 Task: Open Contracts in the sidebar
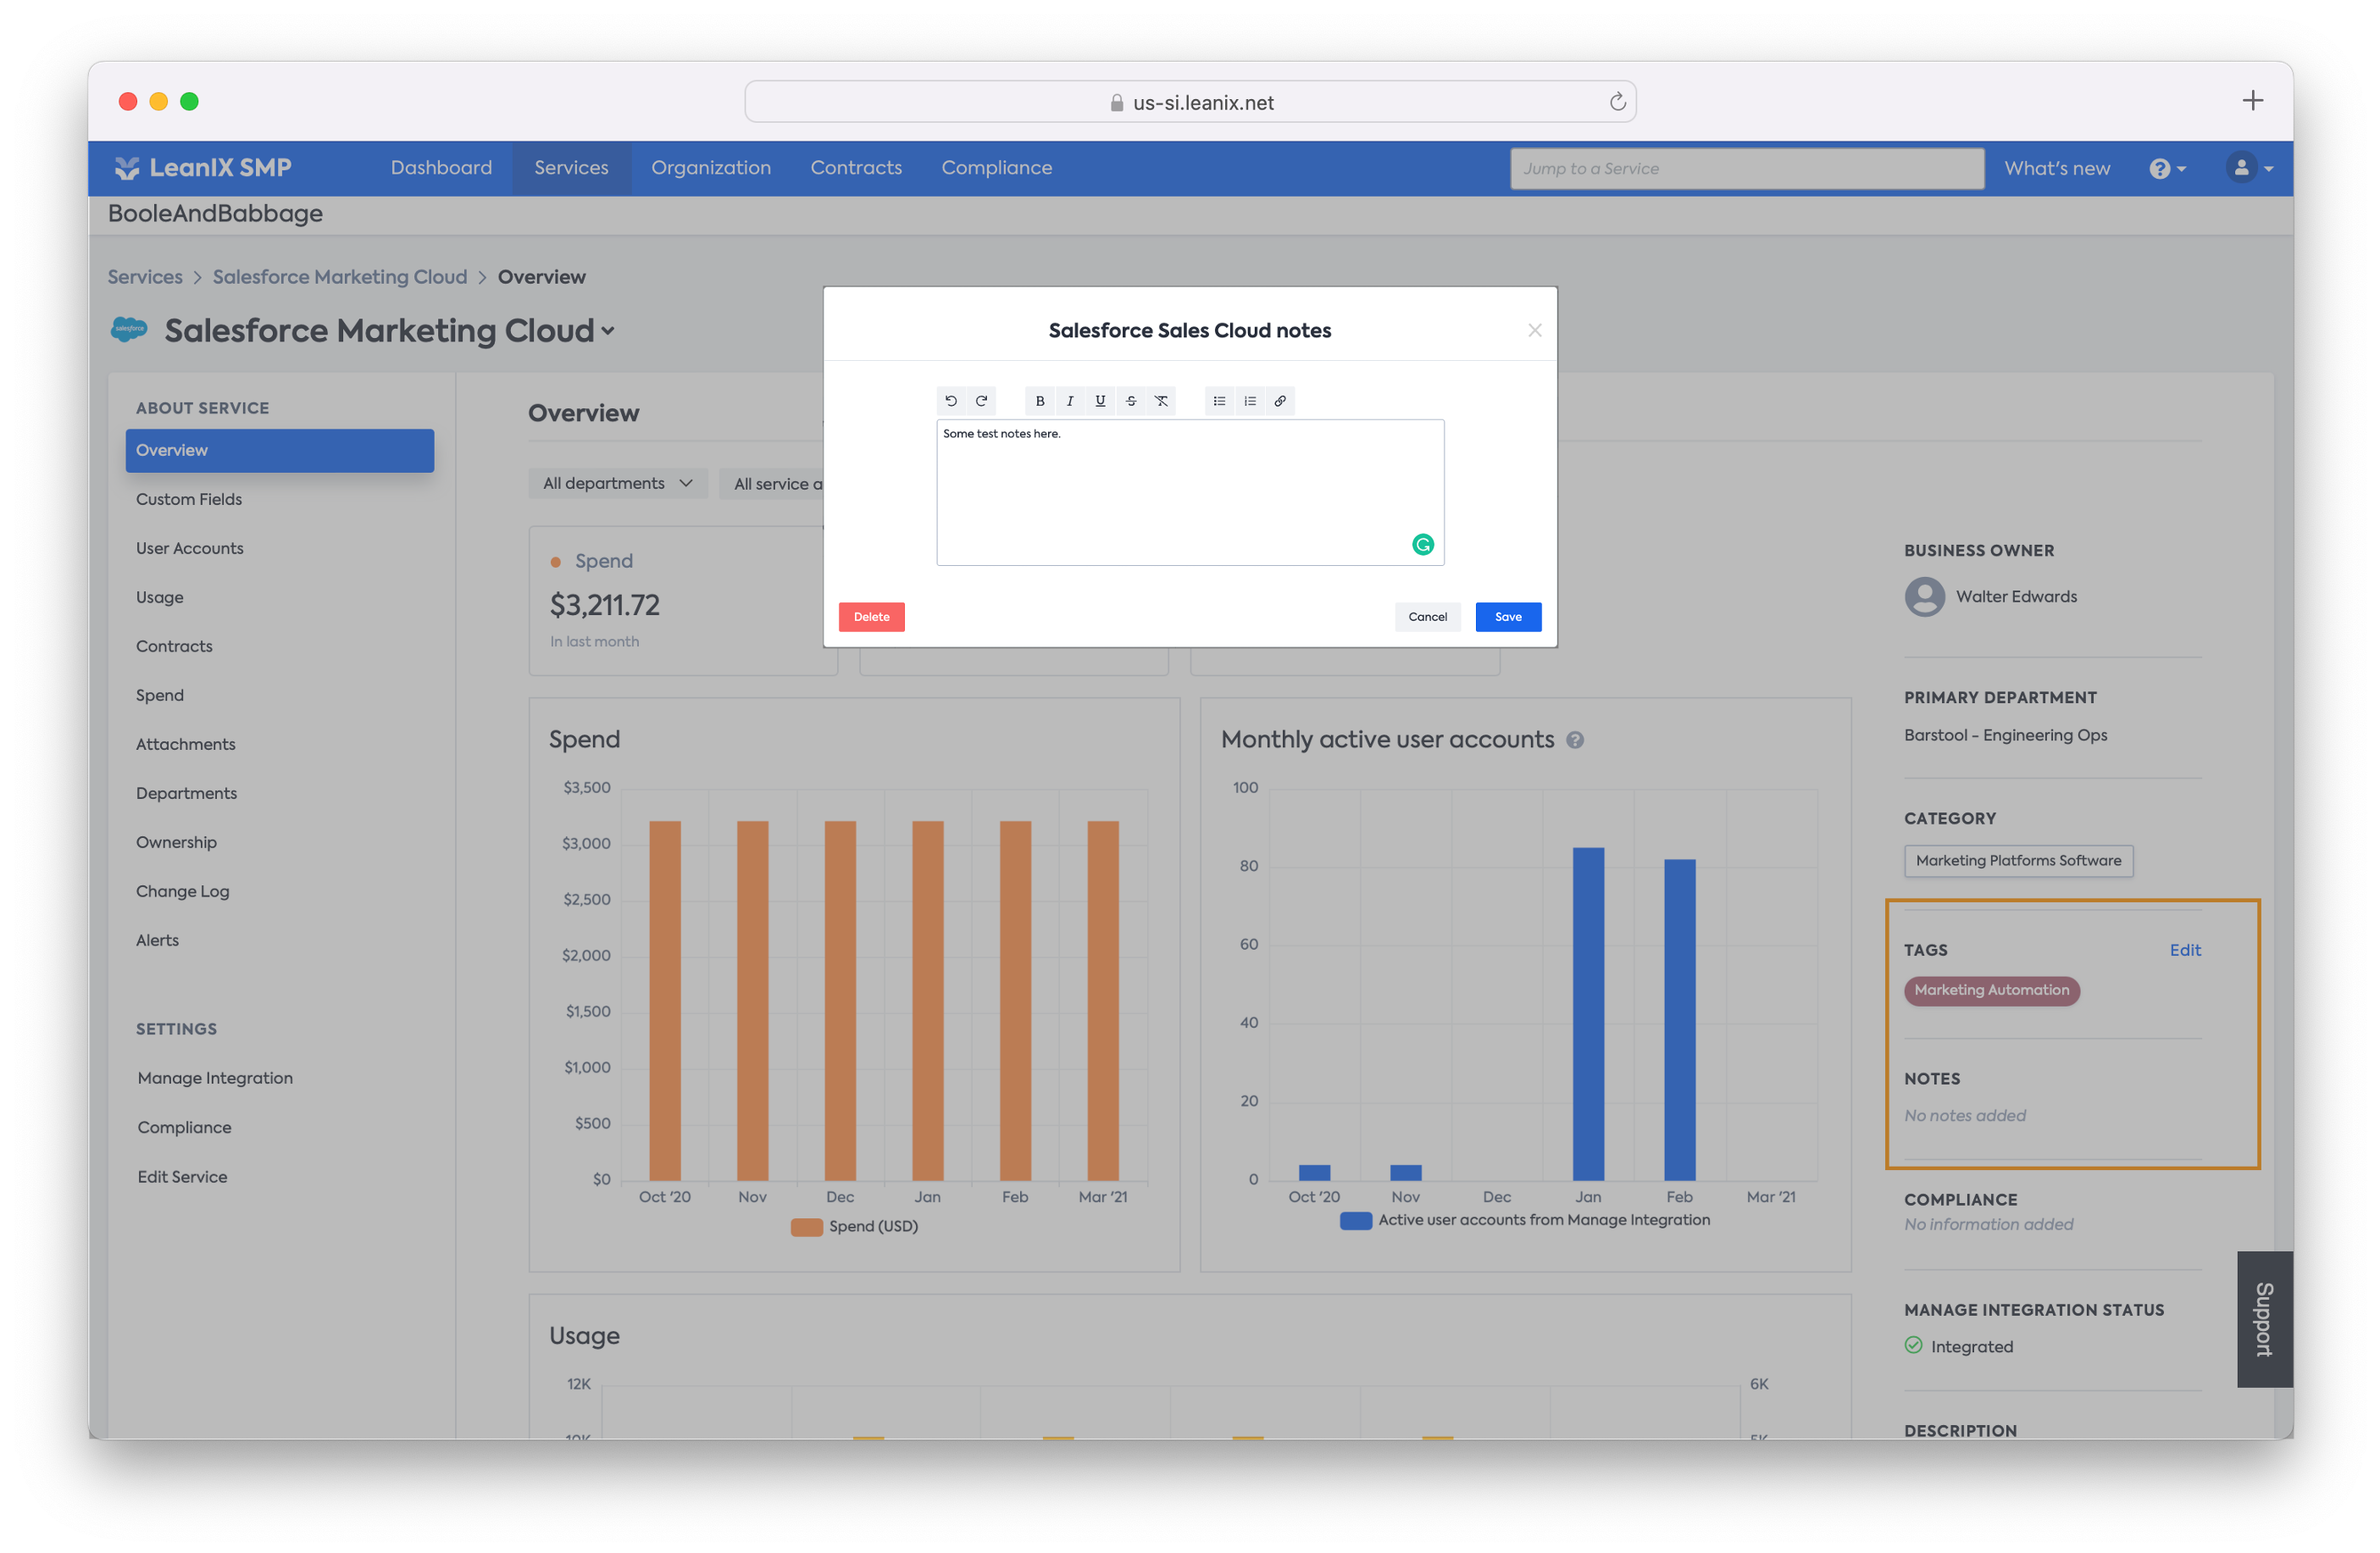pyautogui.click(x=174, y=646)
